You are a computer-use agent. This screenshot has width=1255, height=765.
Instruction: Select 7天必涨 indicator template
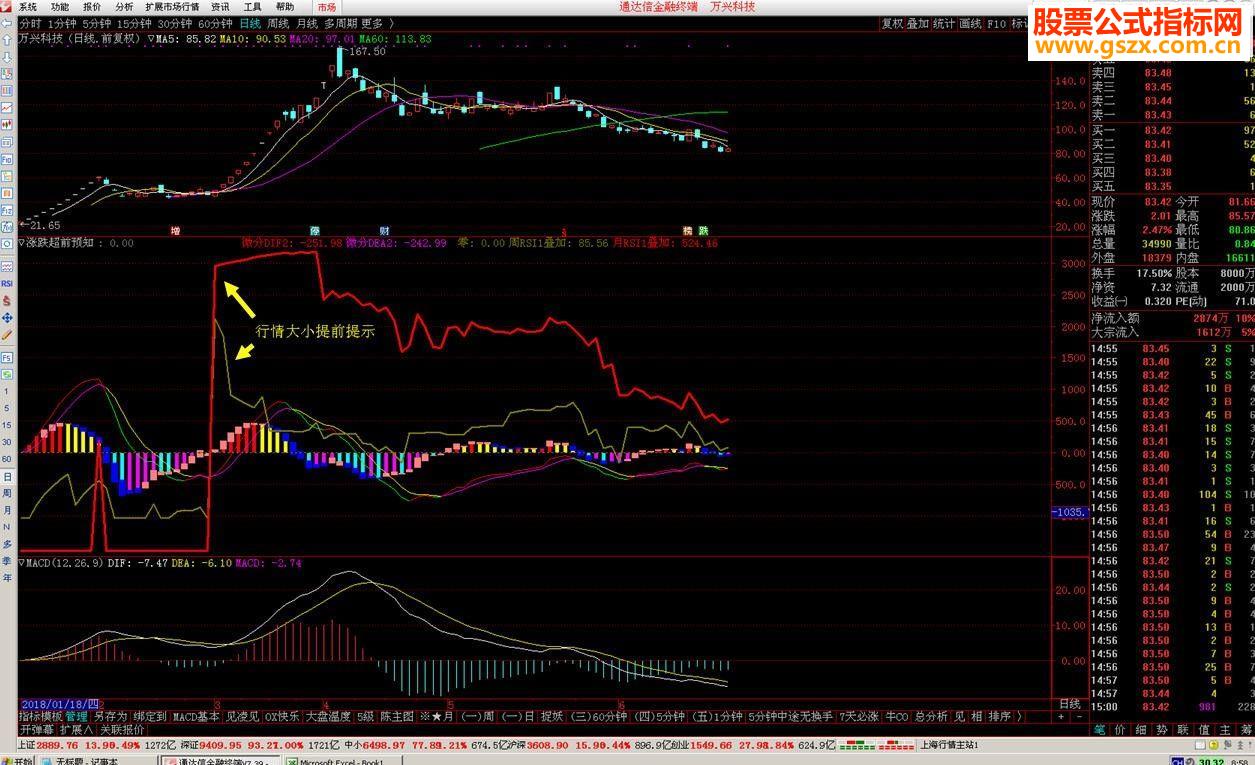point(858,716)
